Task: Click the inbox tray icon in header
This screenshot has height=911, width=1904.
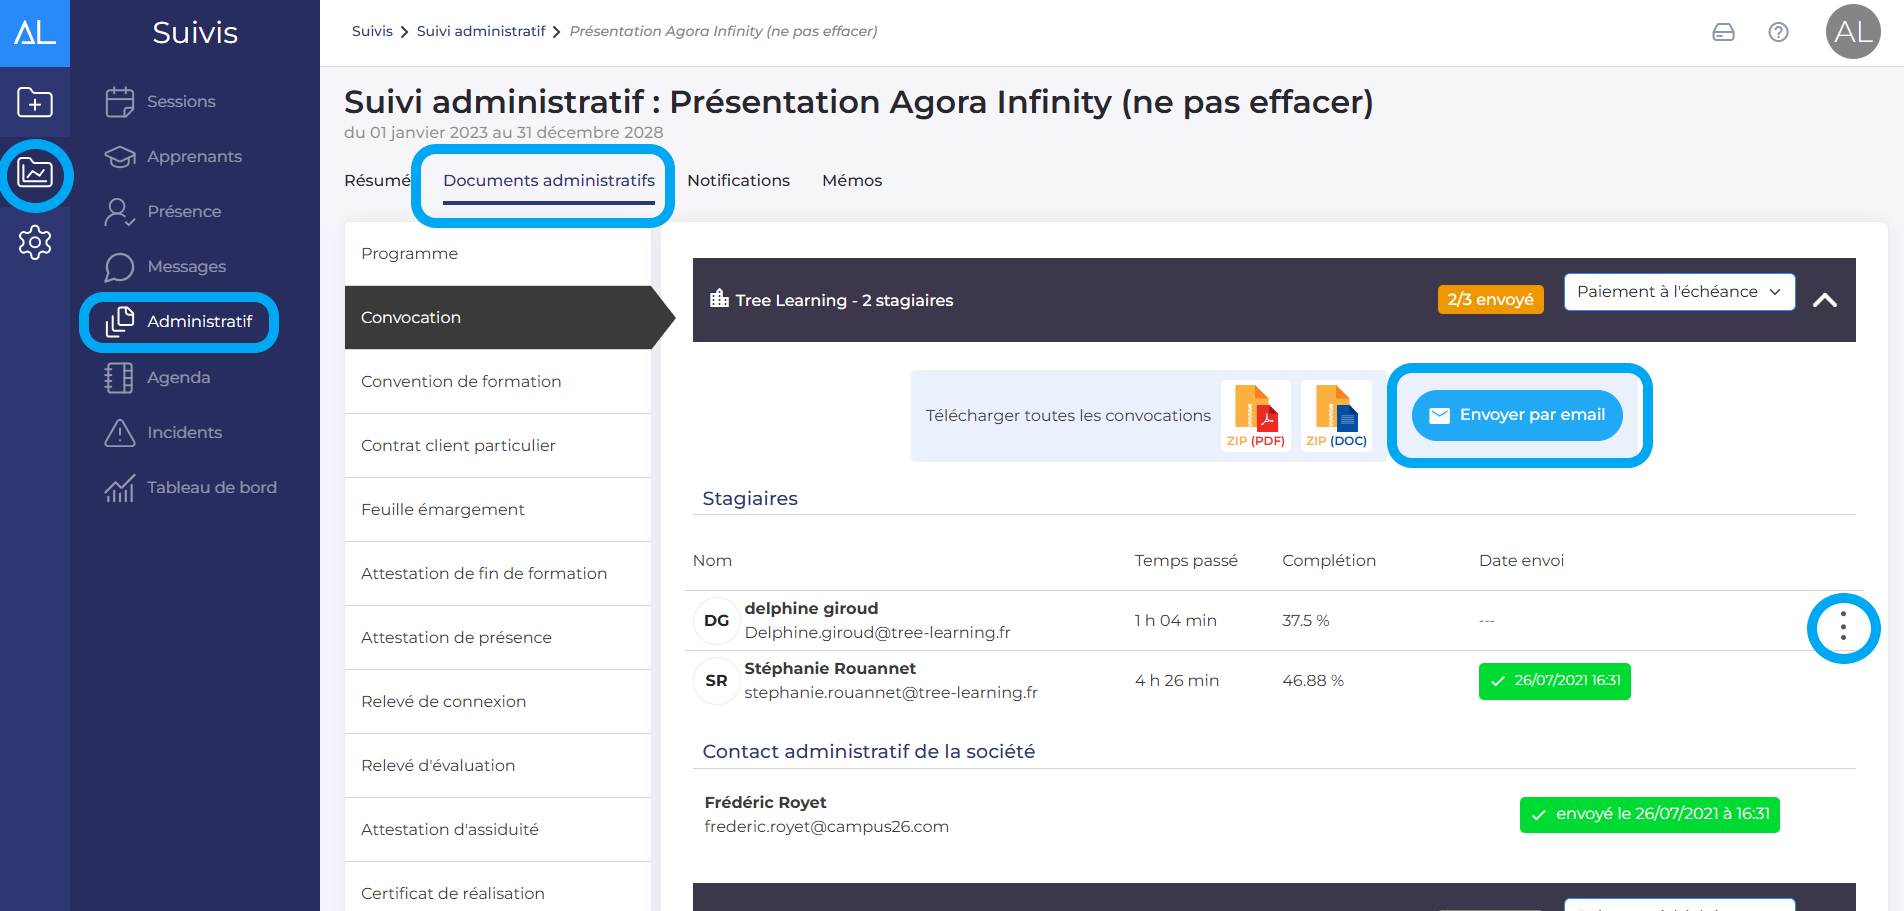Action: coord(1723,32)
